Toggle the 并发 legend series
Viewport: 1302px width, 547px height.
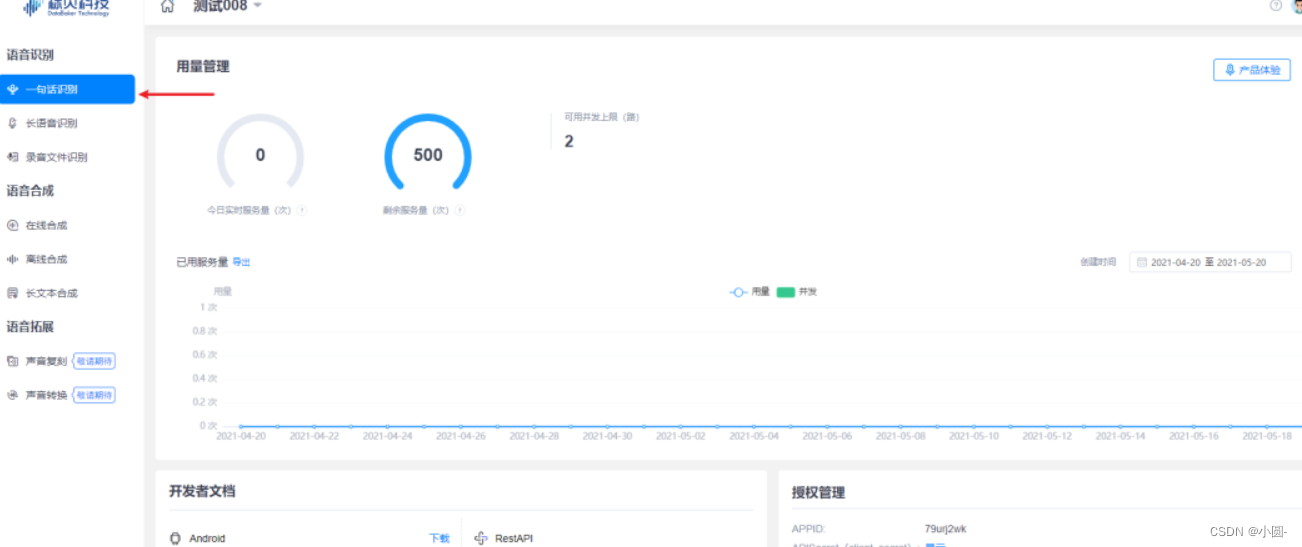click(x=798, y=292)
